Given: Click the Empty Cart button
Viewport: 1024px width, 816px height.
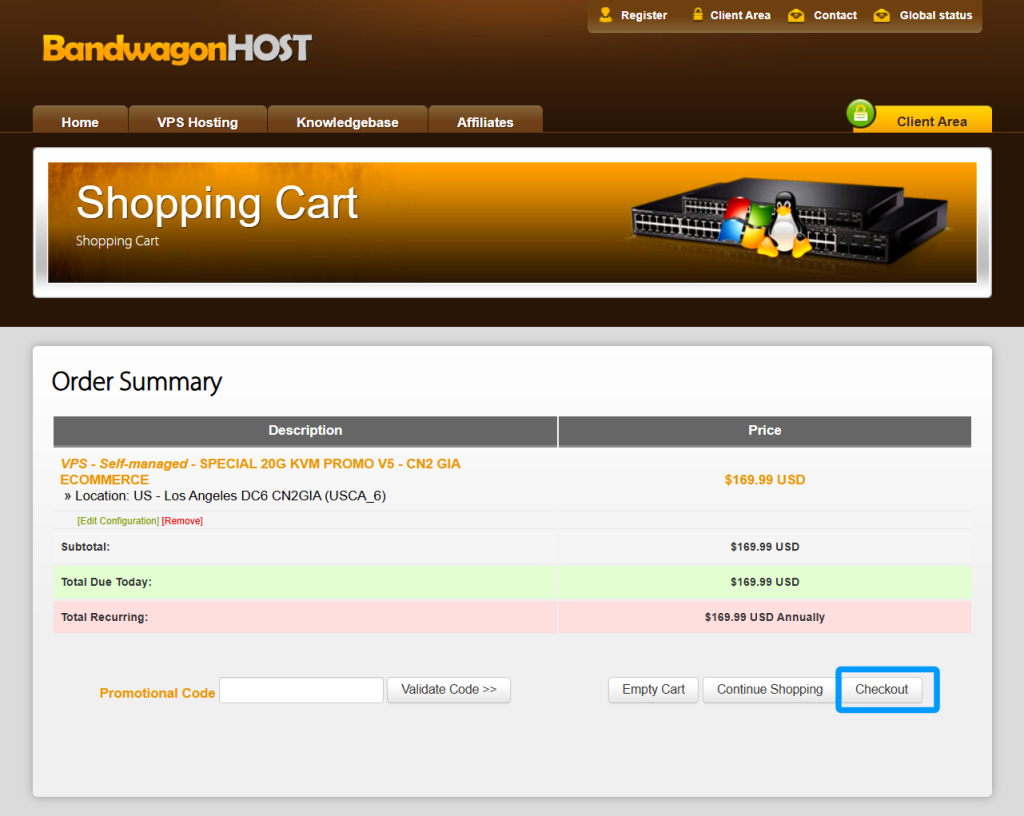Looking at the screenshot, I should pos(653,689).
